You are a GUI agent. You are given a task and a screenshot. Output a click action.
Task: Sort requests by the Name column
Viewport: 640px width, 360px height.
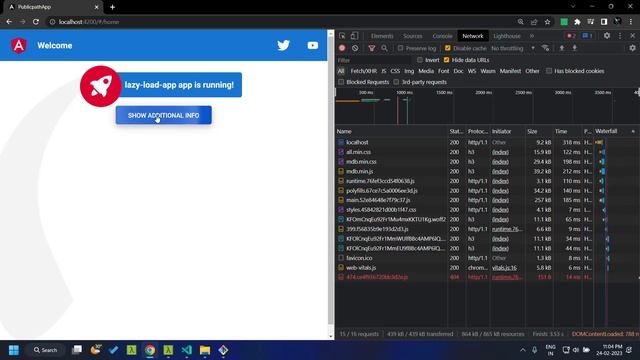pos(391,131)
